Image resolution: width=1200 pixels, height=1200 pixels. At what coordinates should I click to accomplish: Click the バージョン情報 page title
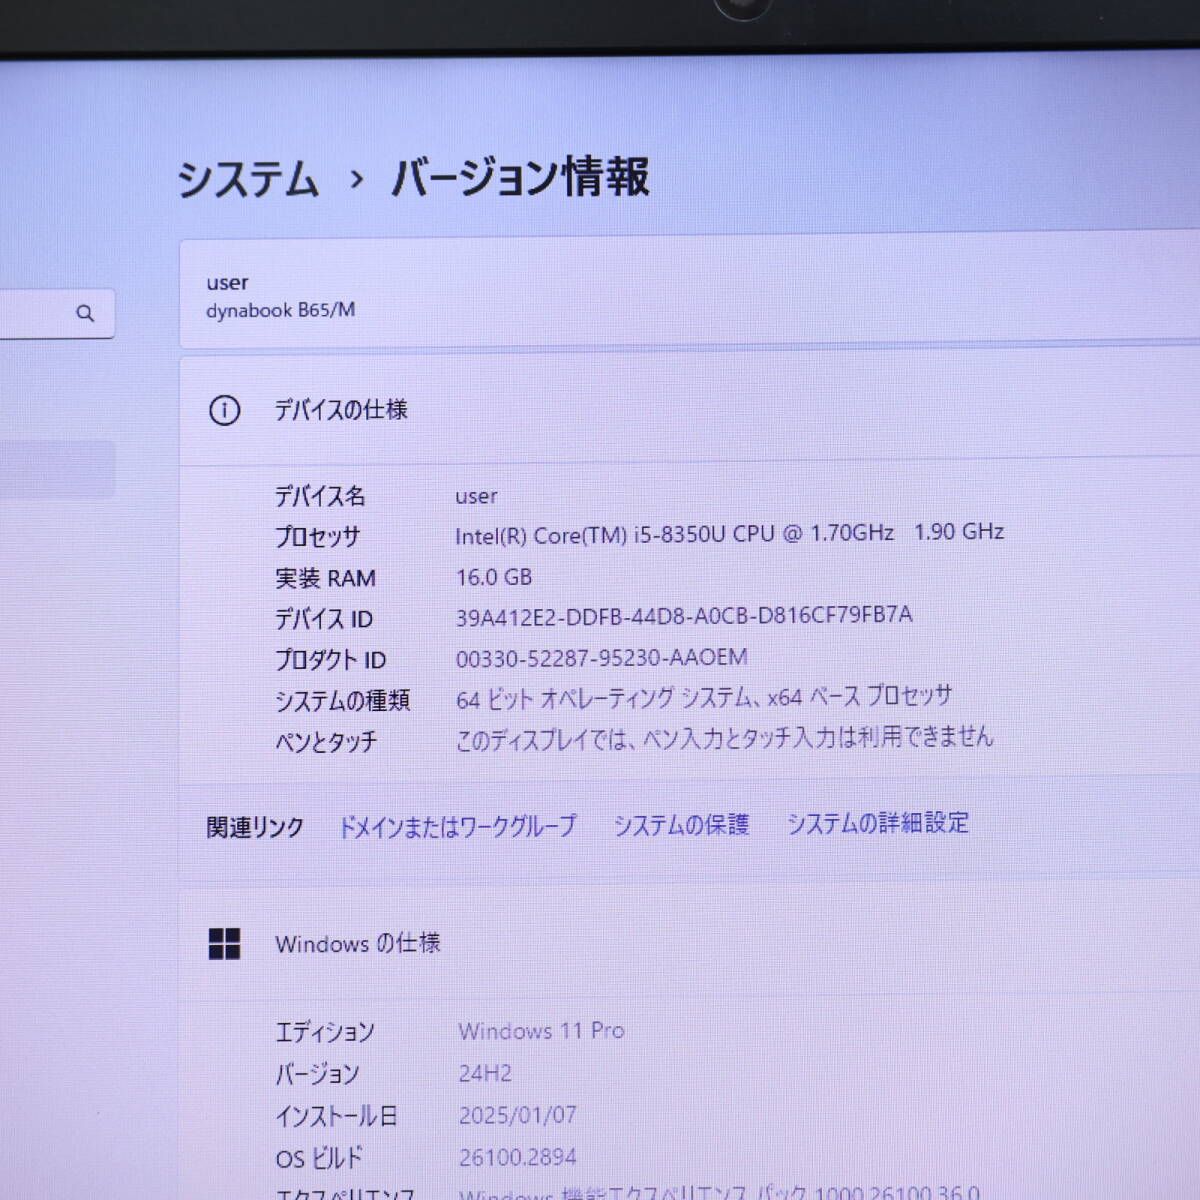(520, 177)
